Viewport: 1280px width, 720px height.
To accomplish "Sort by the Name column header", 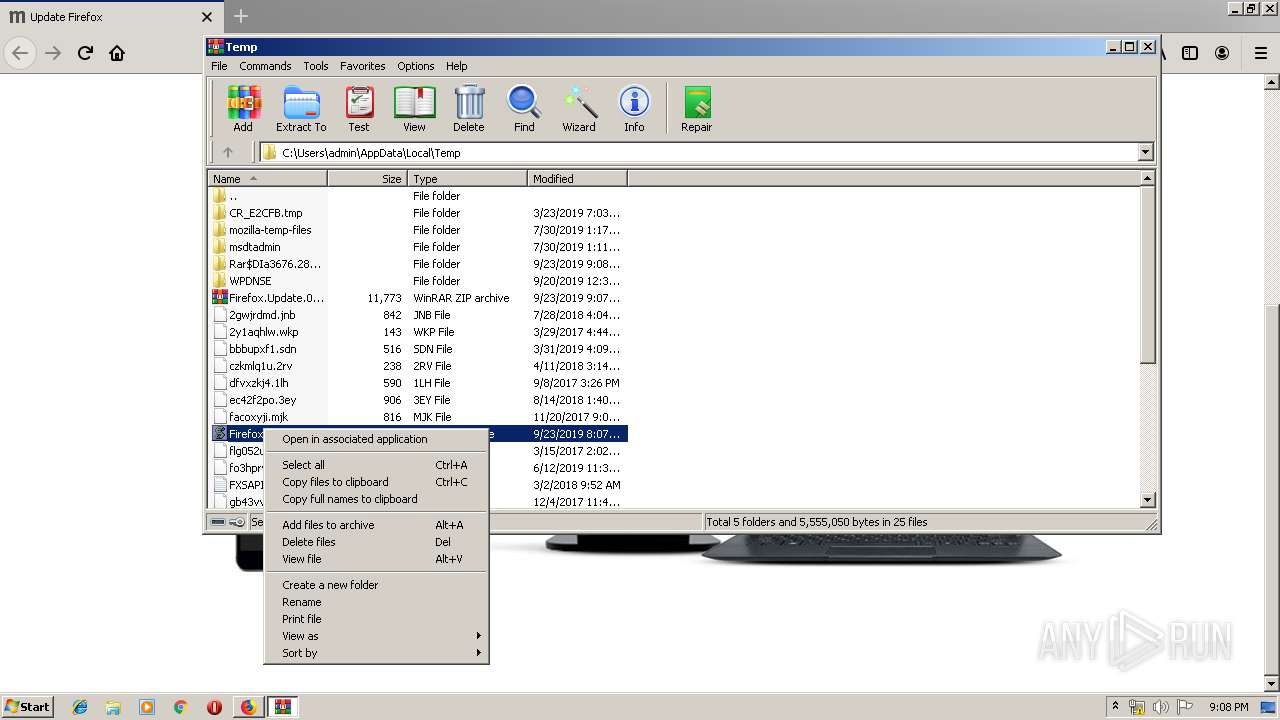I will point(267,179).
